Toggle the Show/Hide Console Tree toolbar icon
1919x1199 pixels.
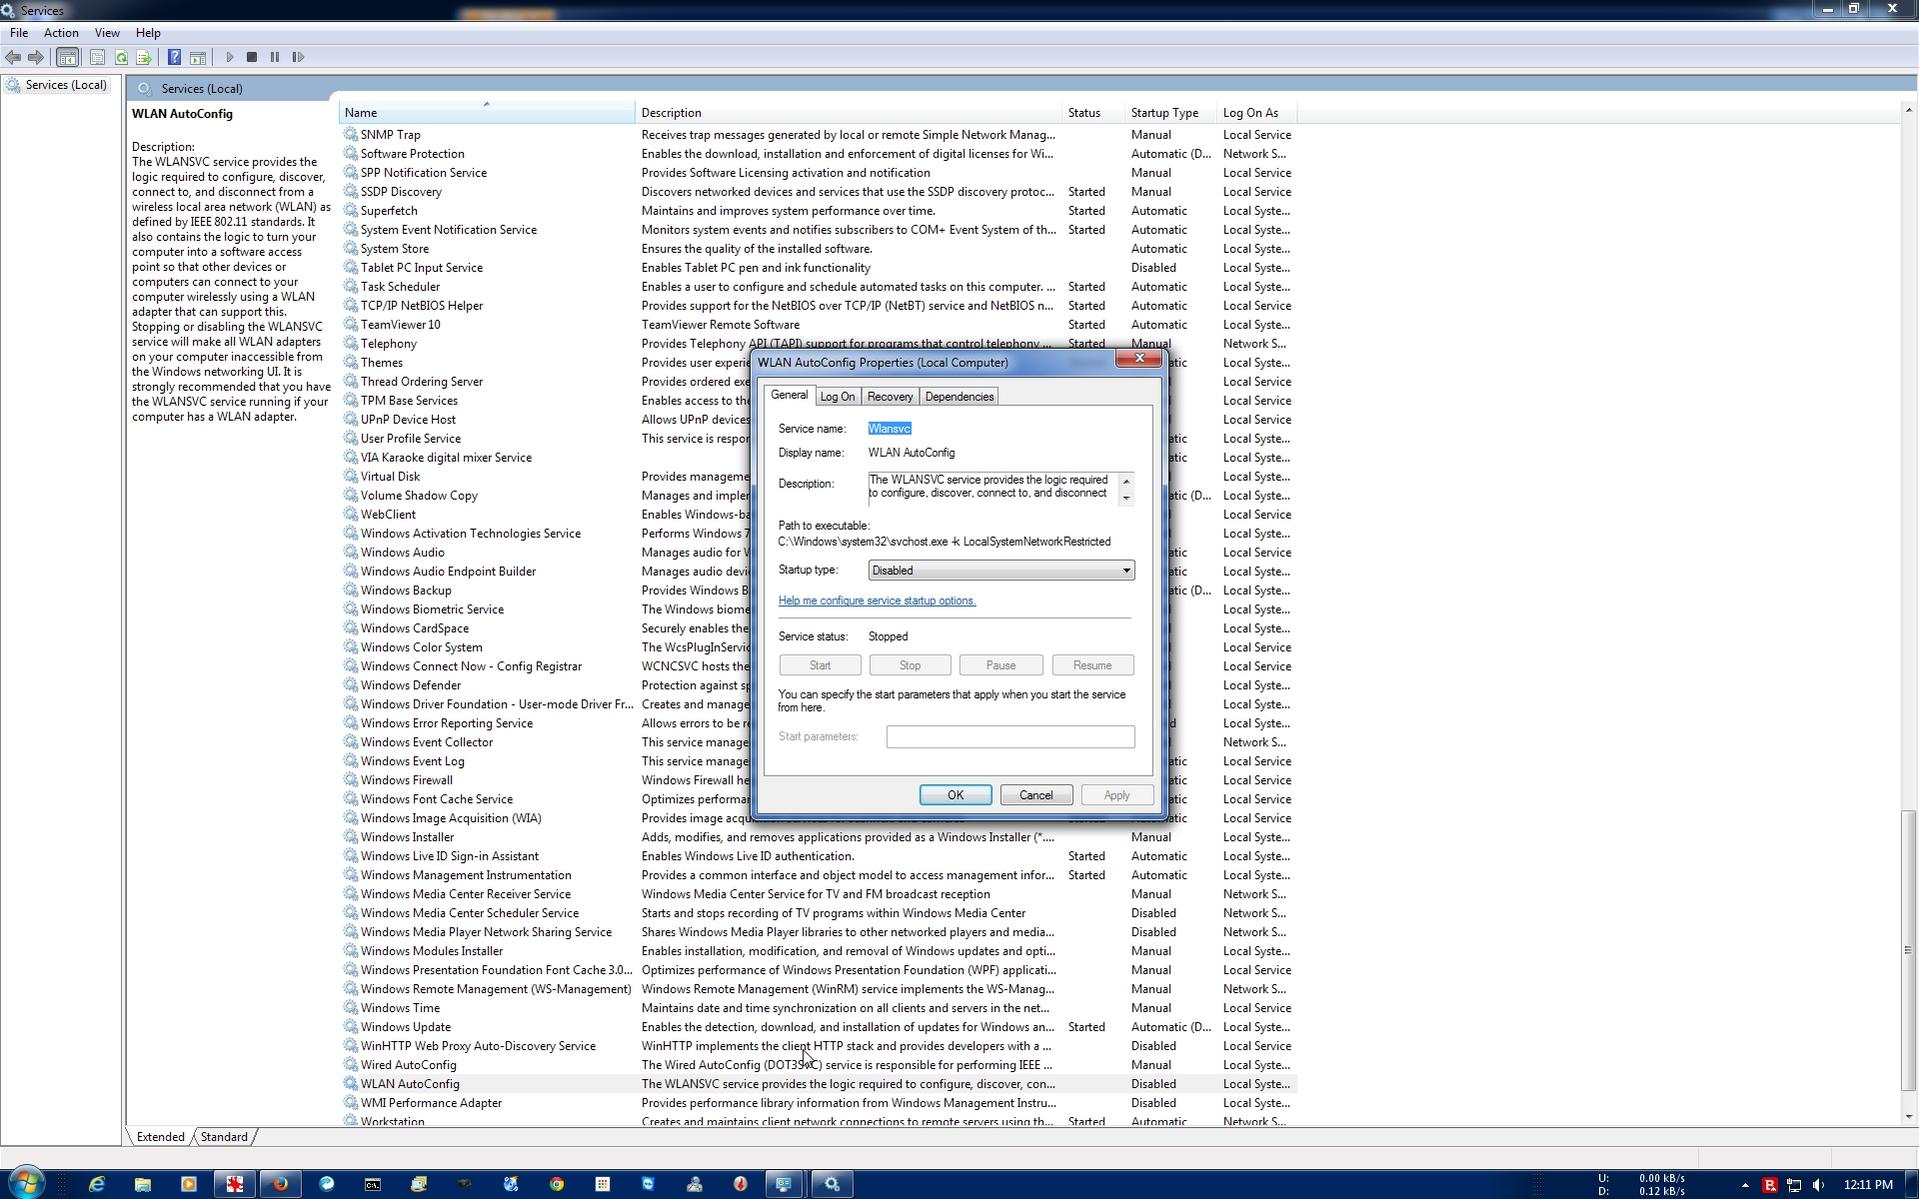click(68, 57)
